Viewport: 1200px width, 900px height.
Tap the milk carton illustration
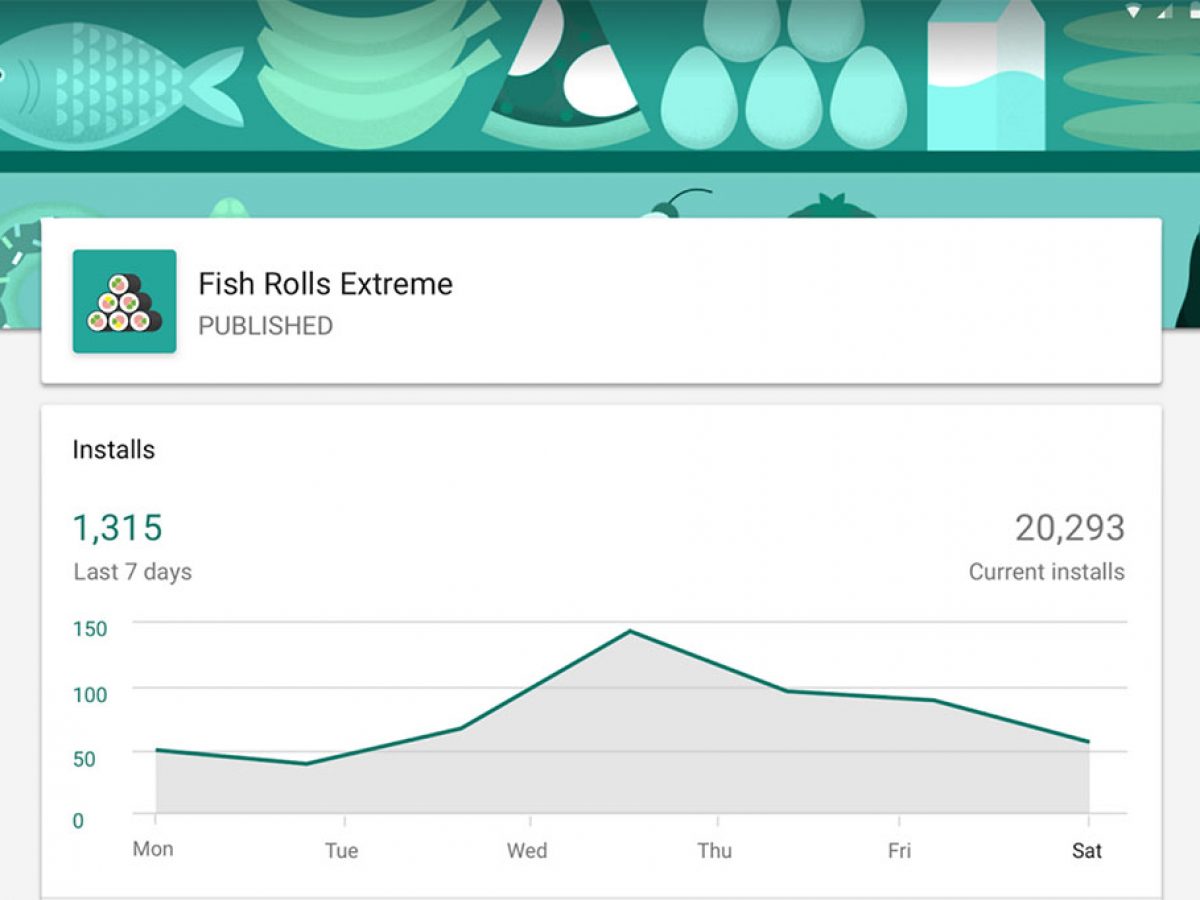[985, 75]
